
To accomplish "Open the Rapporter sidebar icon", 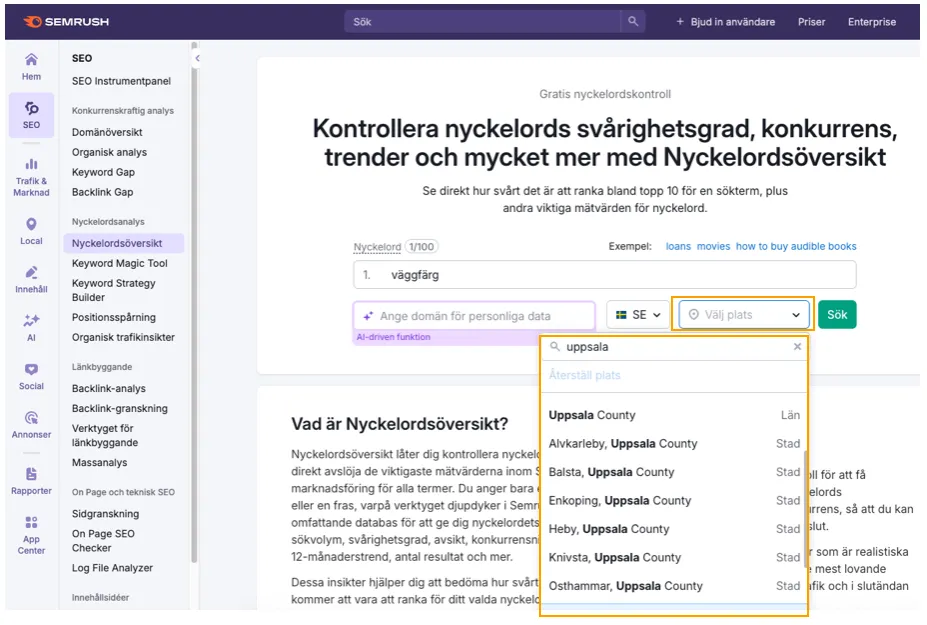I will 31,481.
